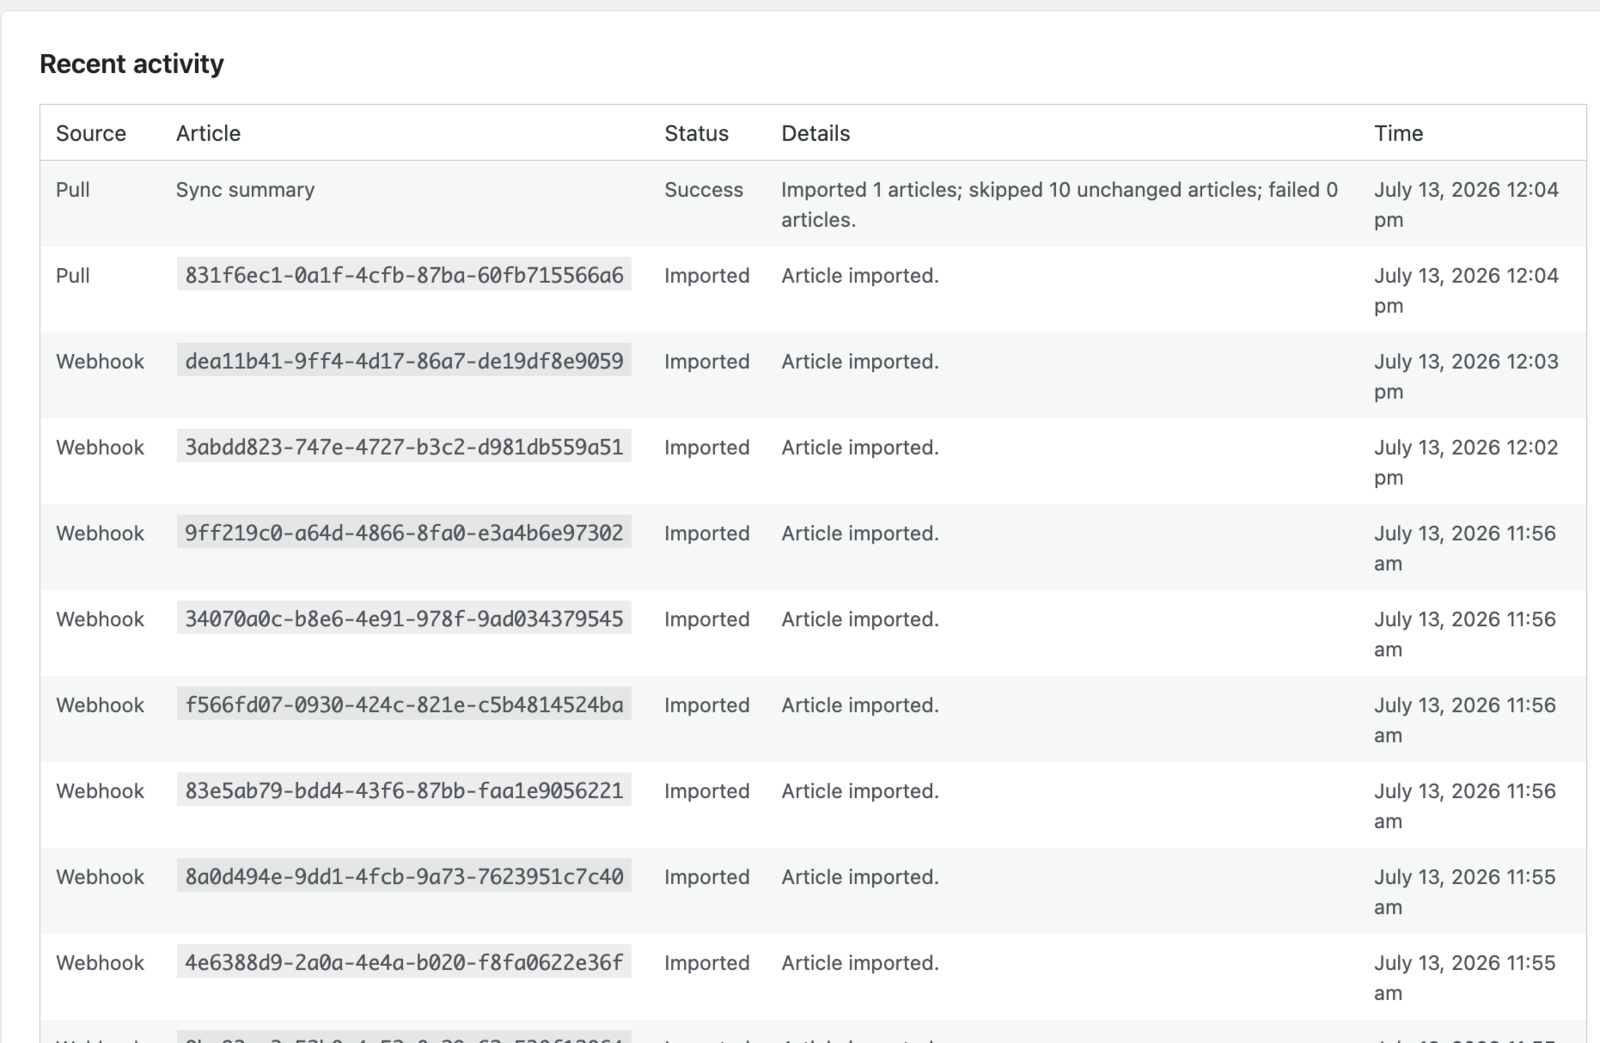Click 'Webhook' source in the 9ff219c0 row
The height and width of the screenshot is (1043, 1600).
click(100, 534)
